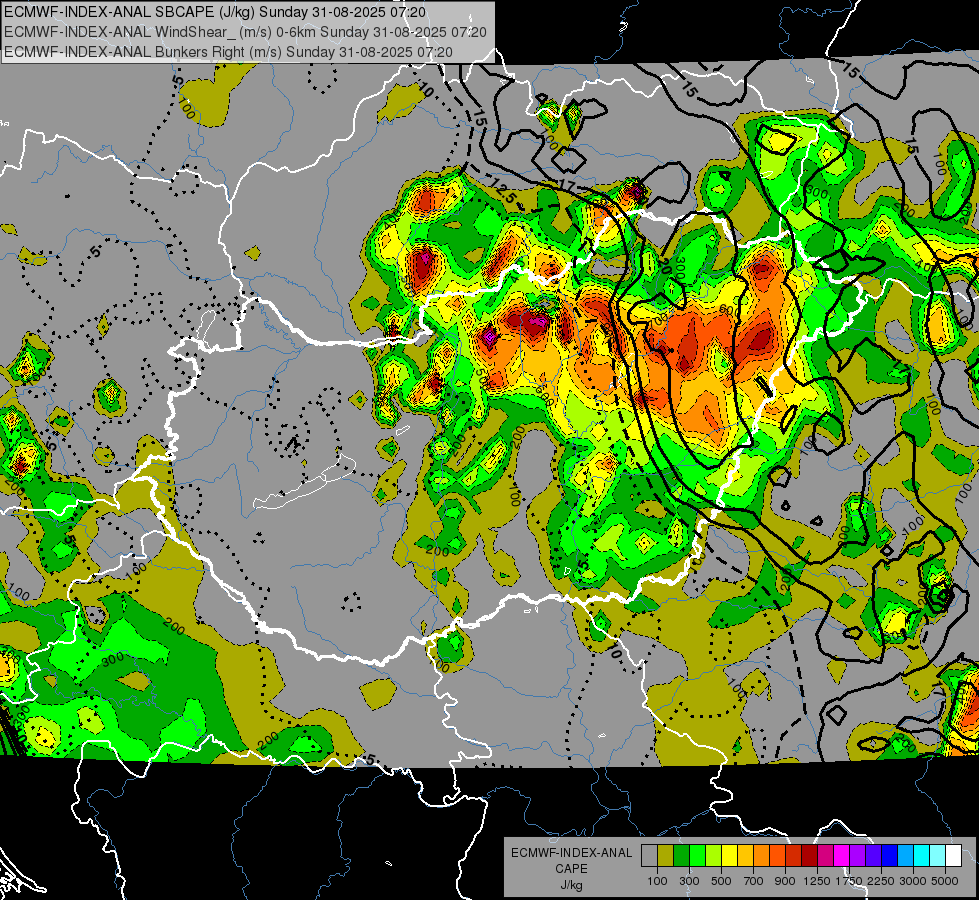Click the 1250 value under legend color bar
This screenshot has width=979, height=900.
pyautogui.click(x=817, y=881)
